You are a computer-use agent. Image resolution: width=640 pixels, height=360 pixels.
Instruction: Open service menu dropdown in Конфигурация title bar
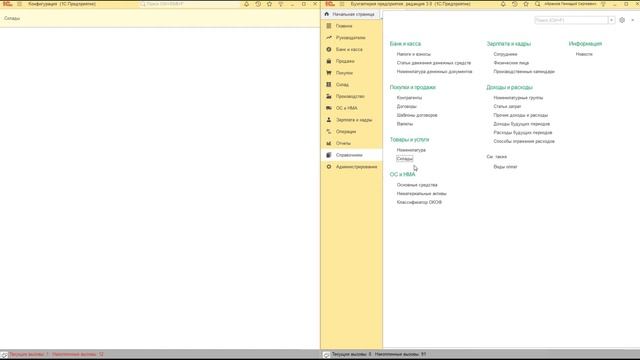281,4
